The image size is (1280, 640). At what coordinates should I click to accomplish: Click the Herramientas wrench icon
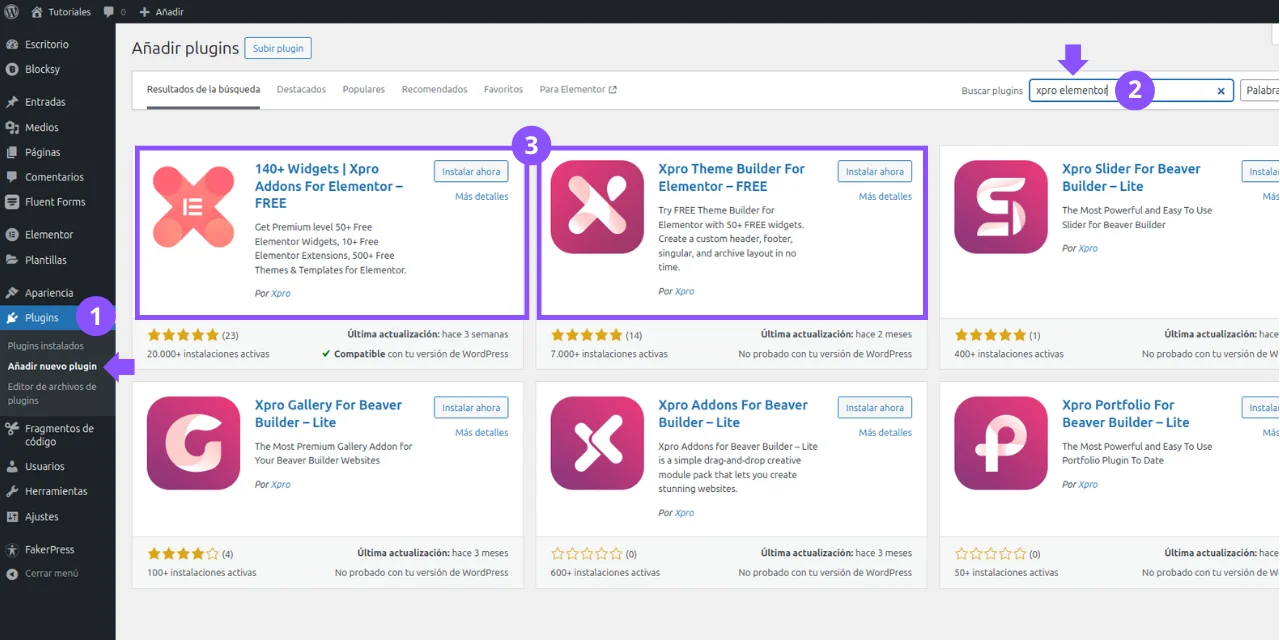click(x=12, y=492)
